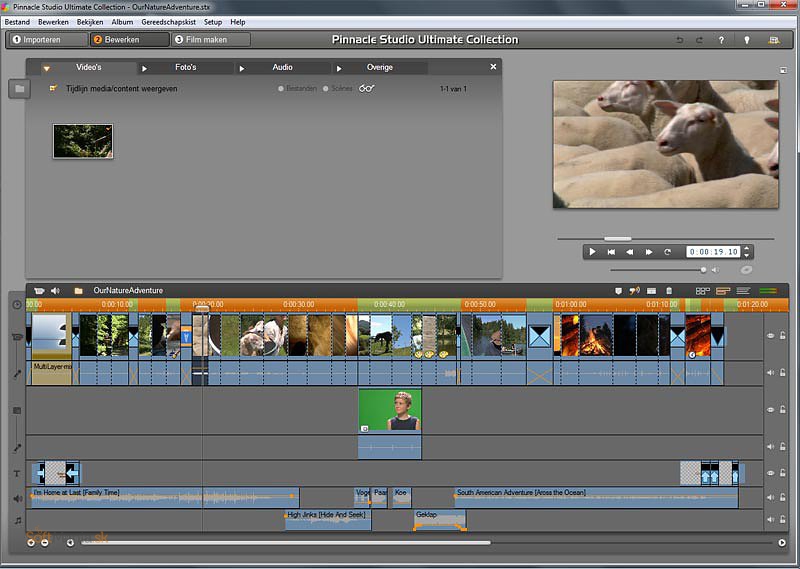
Task: Go to step 3 Film maken
Action: pyautogui.click(x=211, y=40)
